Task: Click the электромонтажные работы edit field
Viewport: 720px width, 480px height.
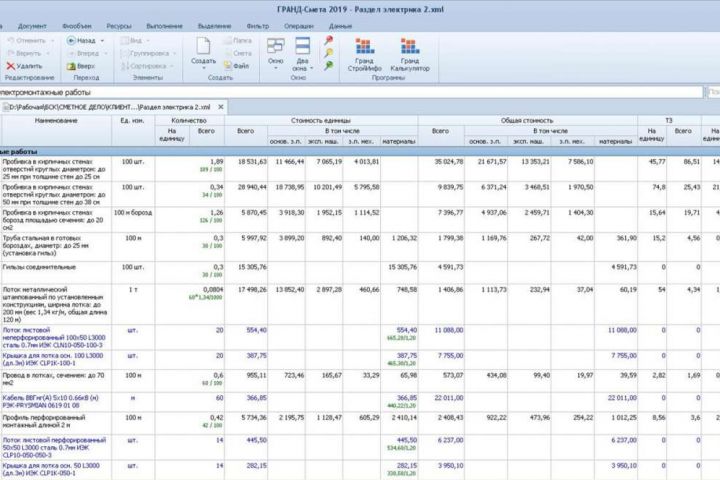Action: point(351,92)
